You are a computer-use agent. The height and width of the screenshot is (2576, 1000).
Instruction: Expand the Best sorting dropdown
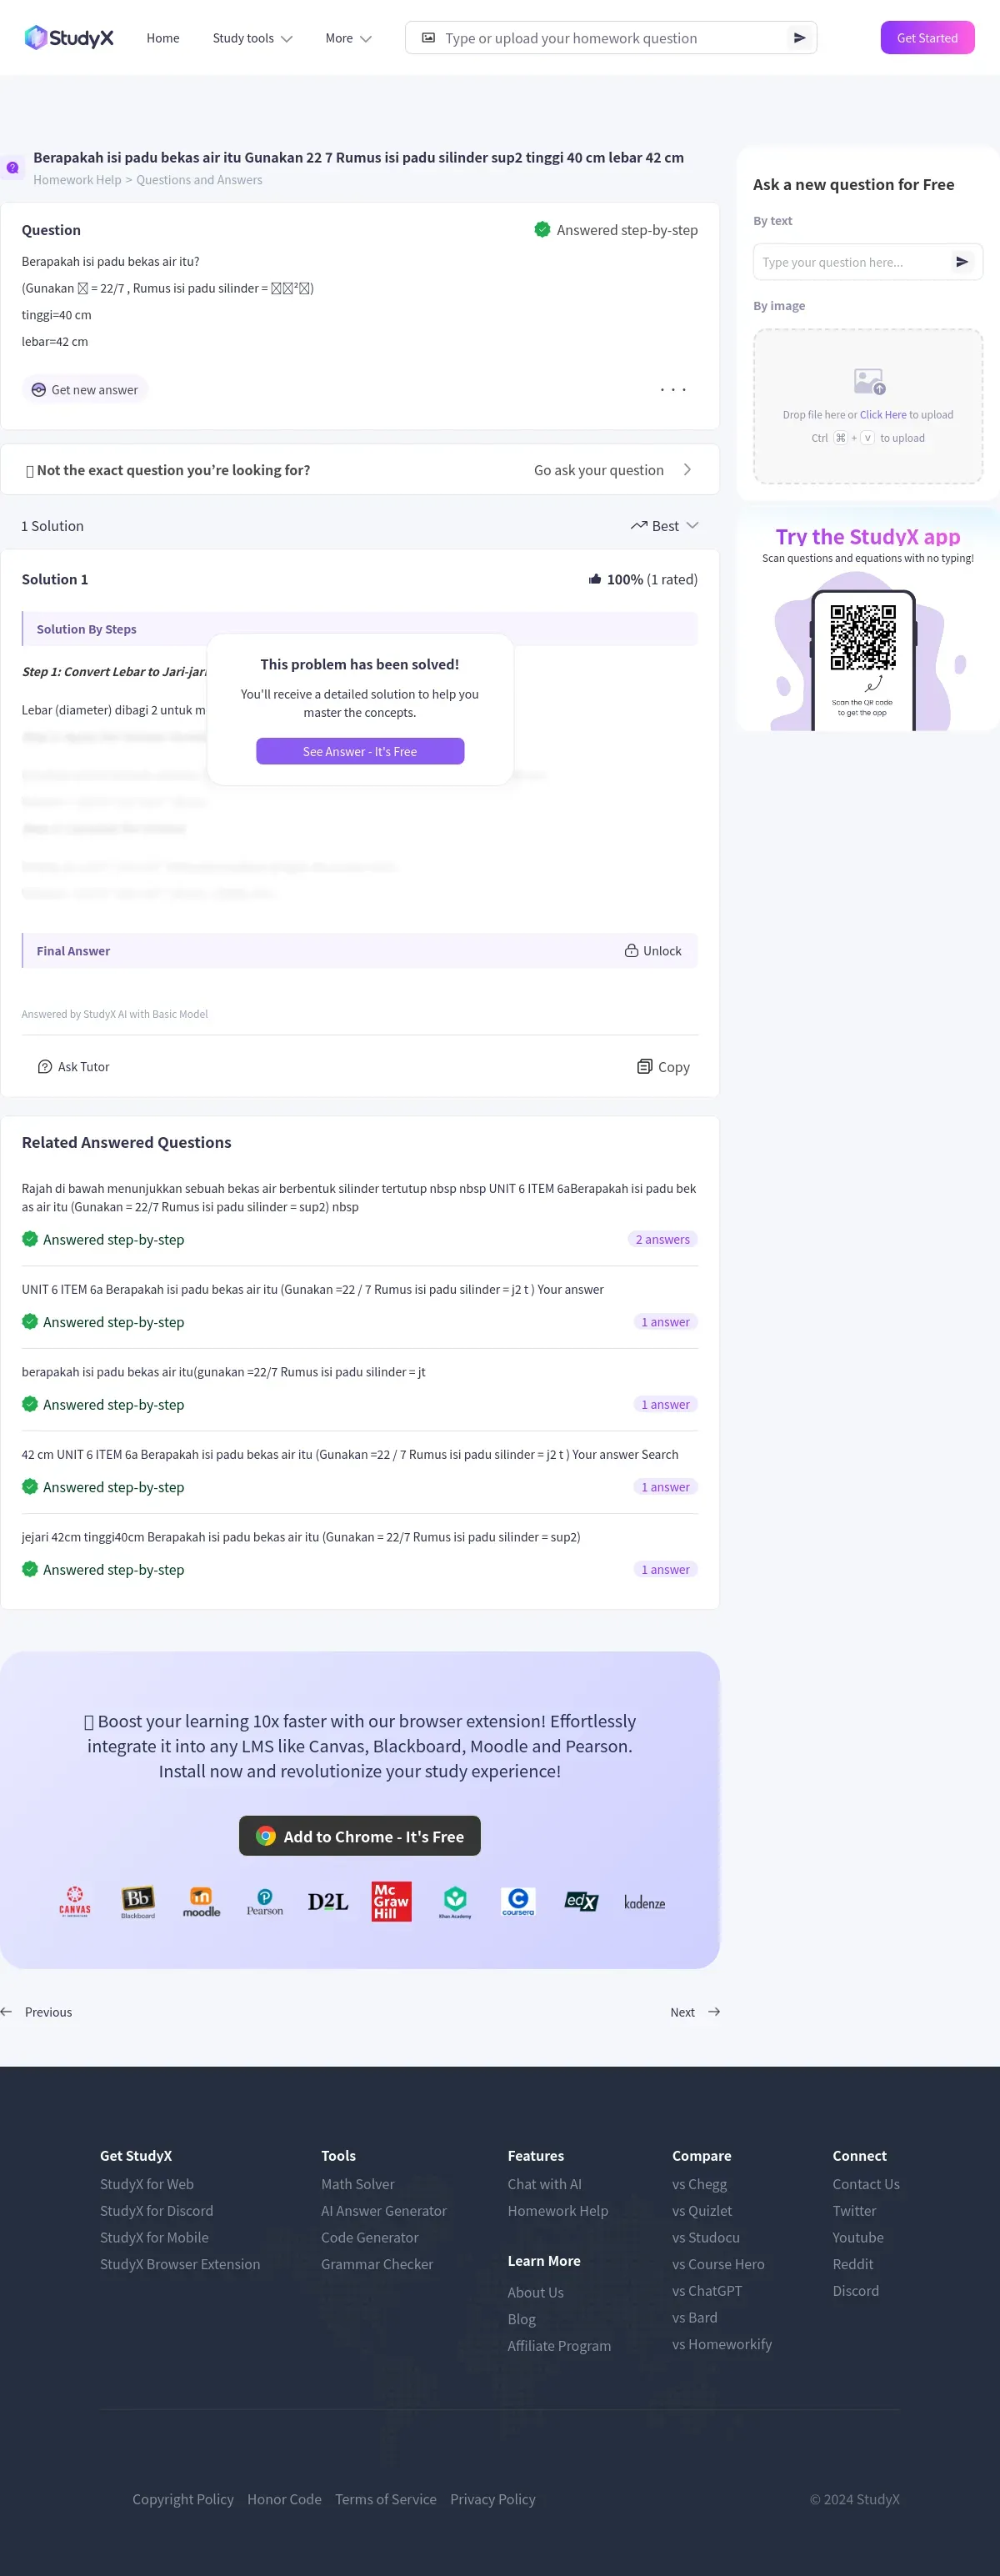[664, 526]
